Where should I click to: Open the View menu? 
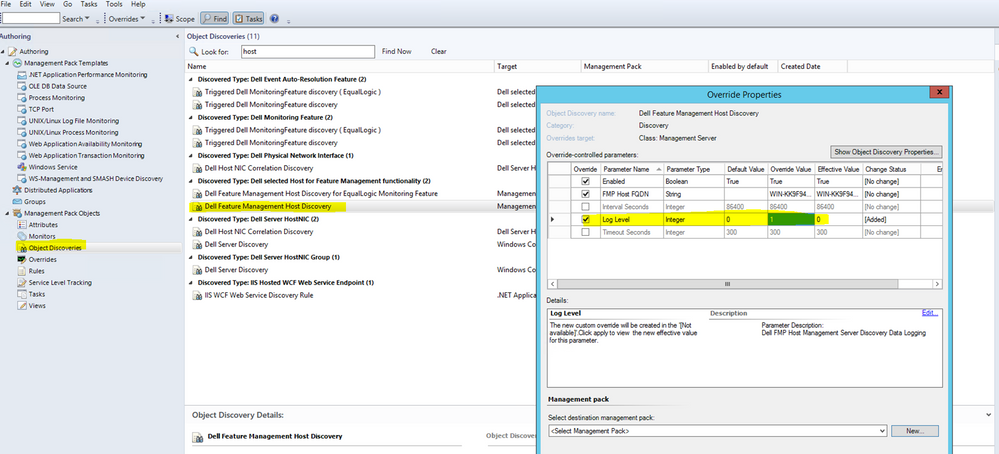tap(47, 4)
